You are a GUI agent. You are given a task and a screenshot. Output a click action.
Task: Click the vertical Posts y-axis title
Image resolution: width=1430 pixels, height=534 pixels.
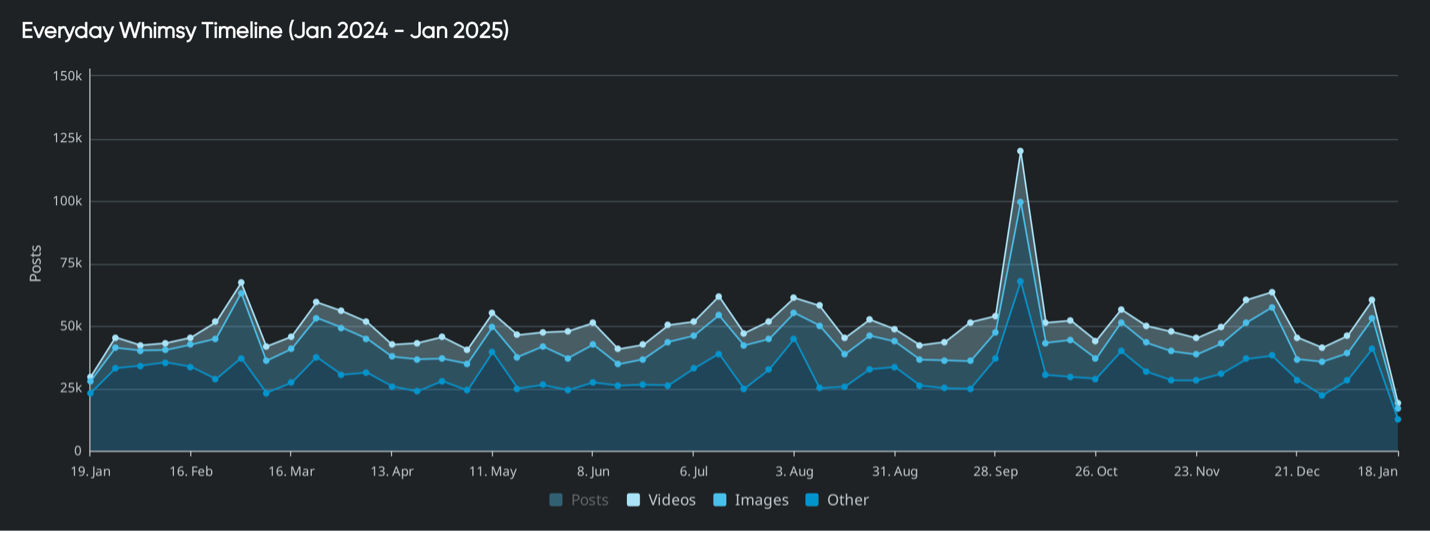pyautogui.click(x=35, y=263)
